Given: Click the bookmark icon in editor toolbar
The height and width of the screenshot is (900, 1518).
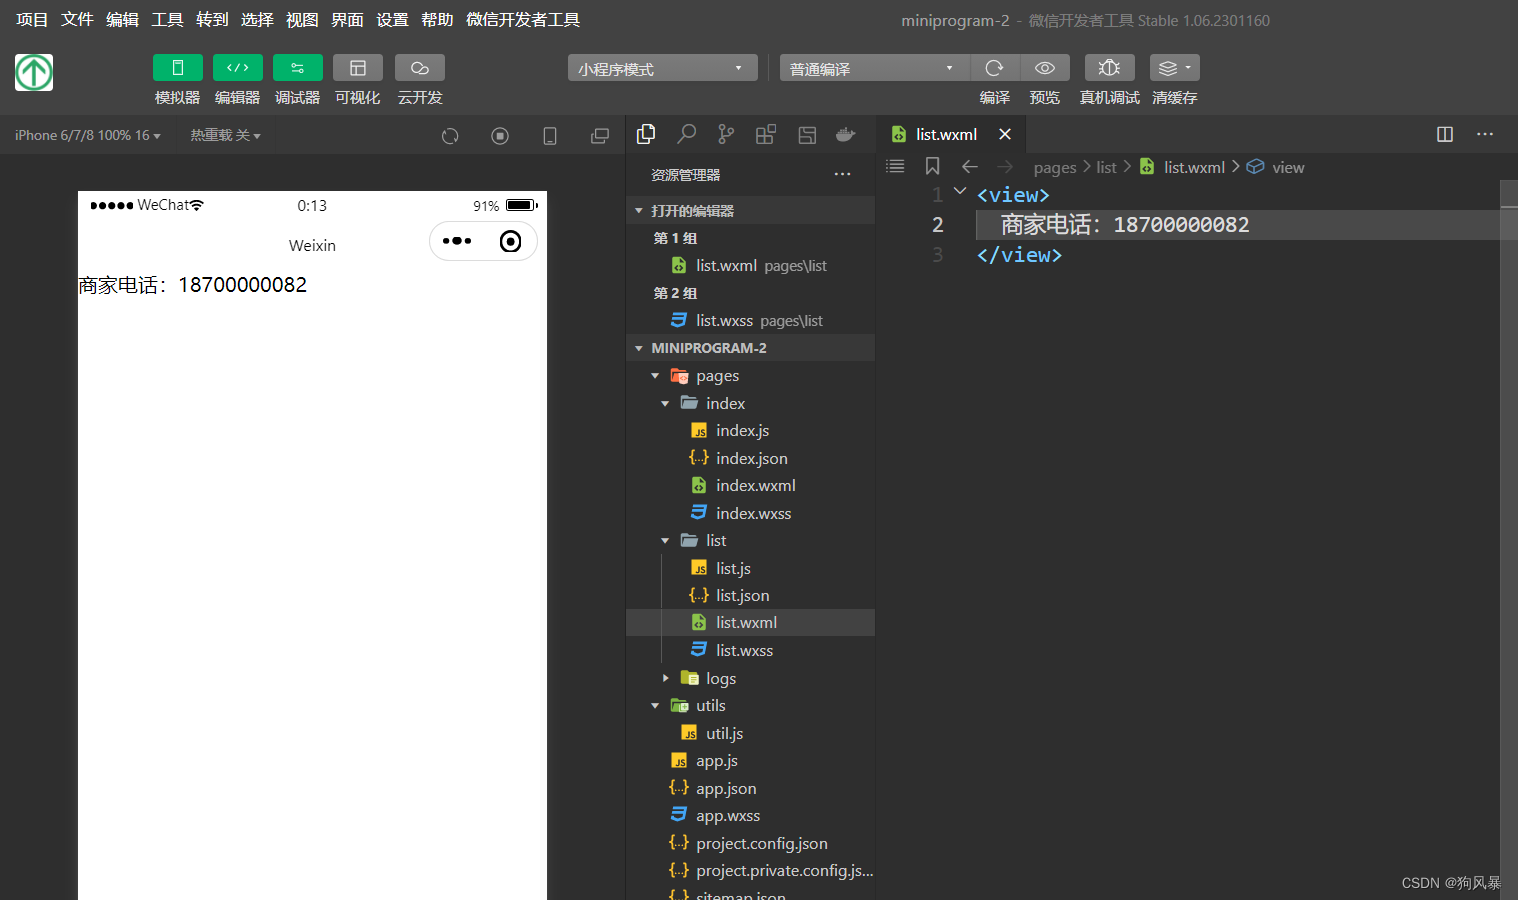Looking at the screenshot, I should point(932,166).
